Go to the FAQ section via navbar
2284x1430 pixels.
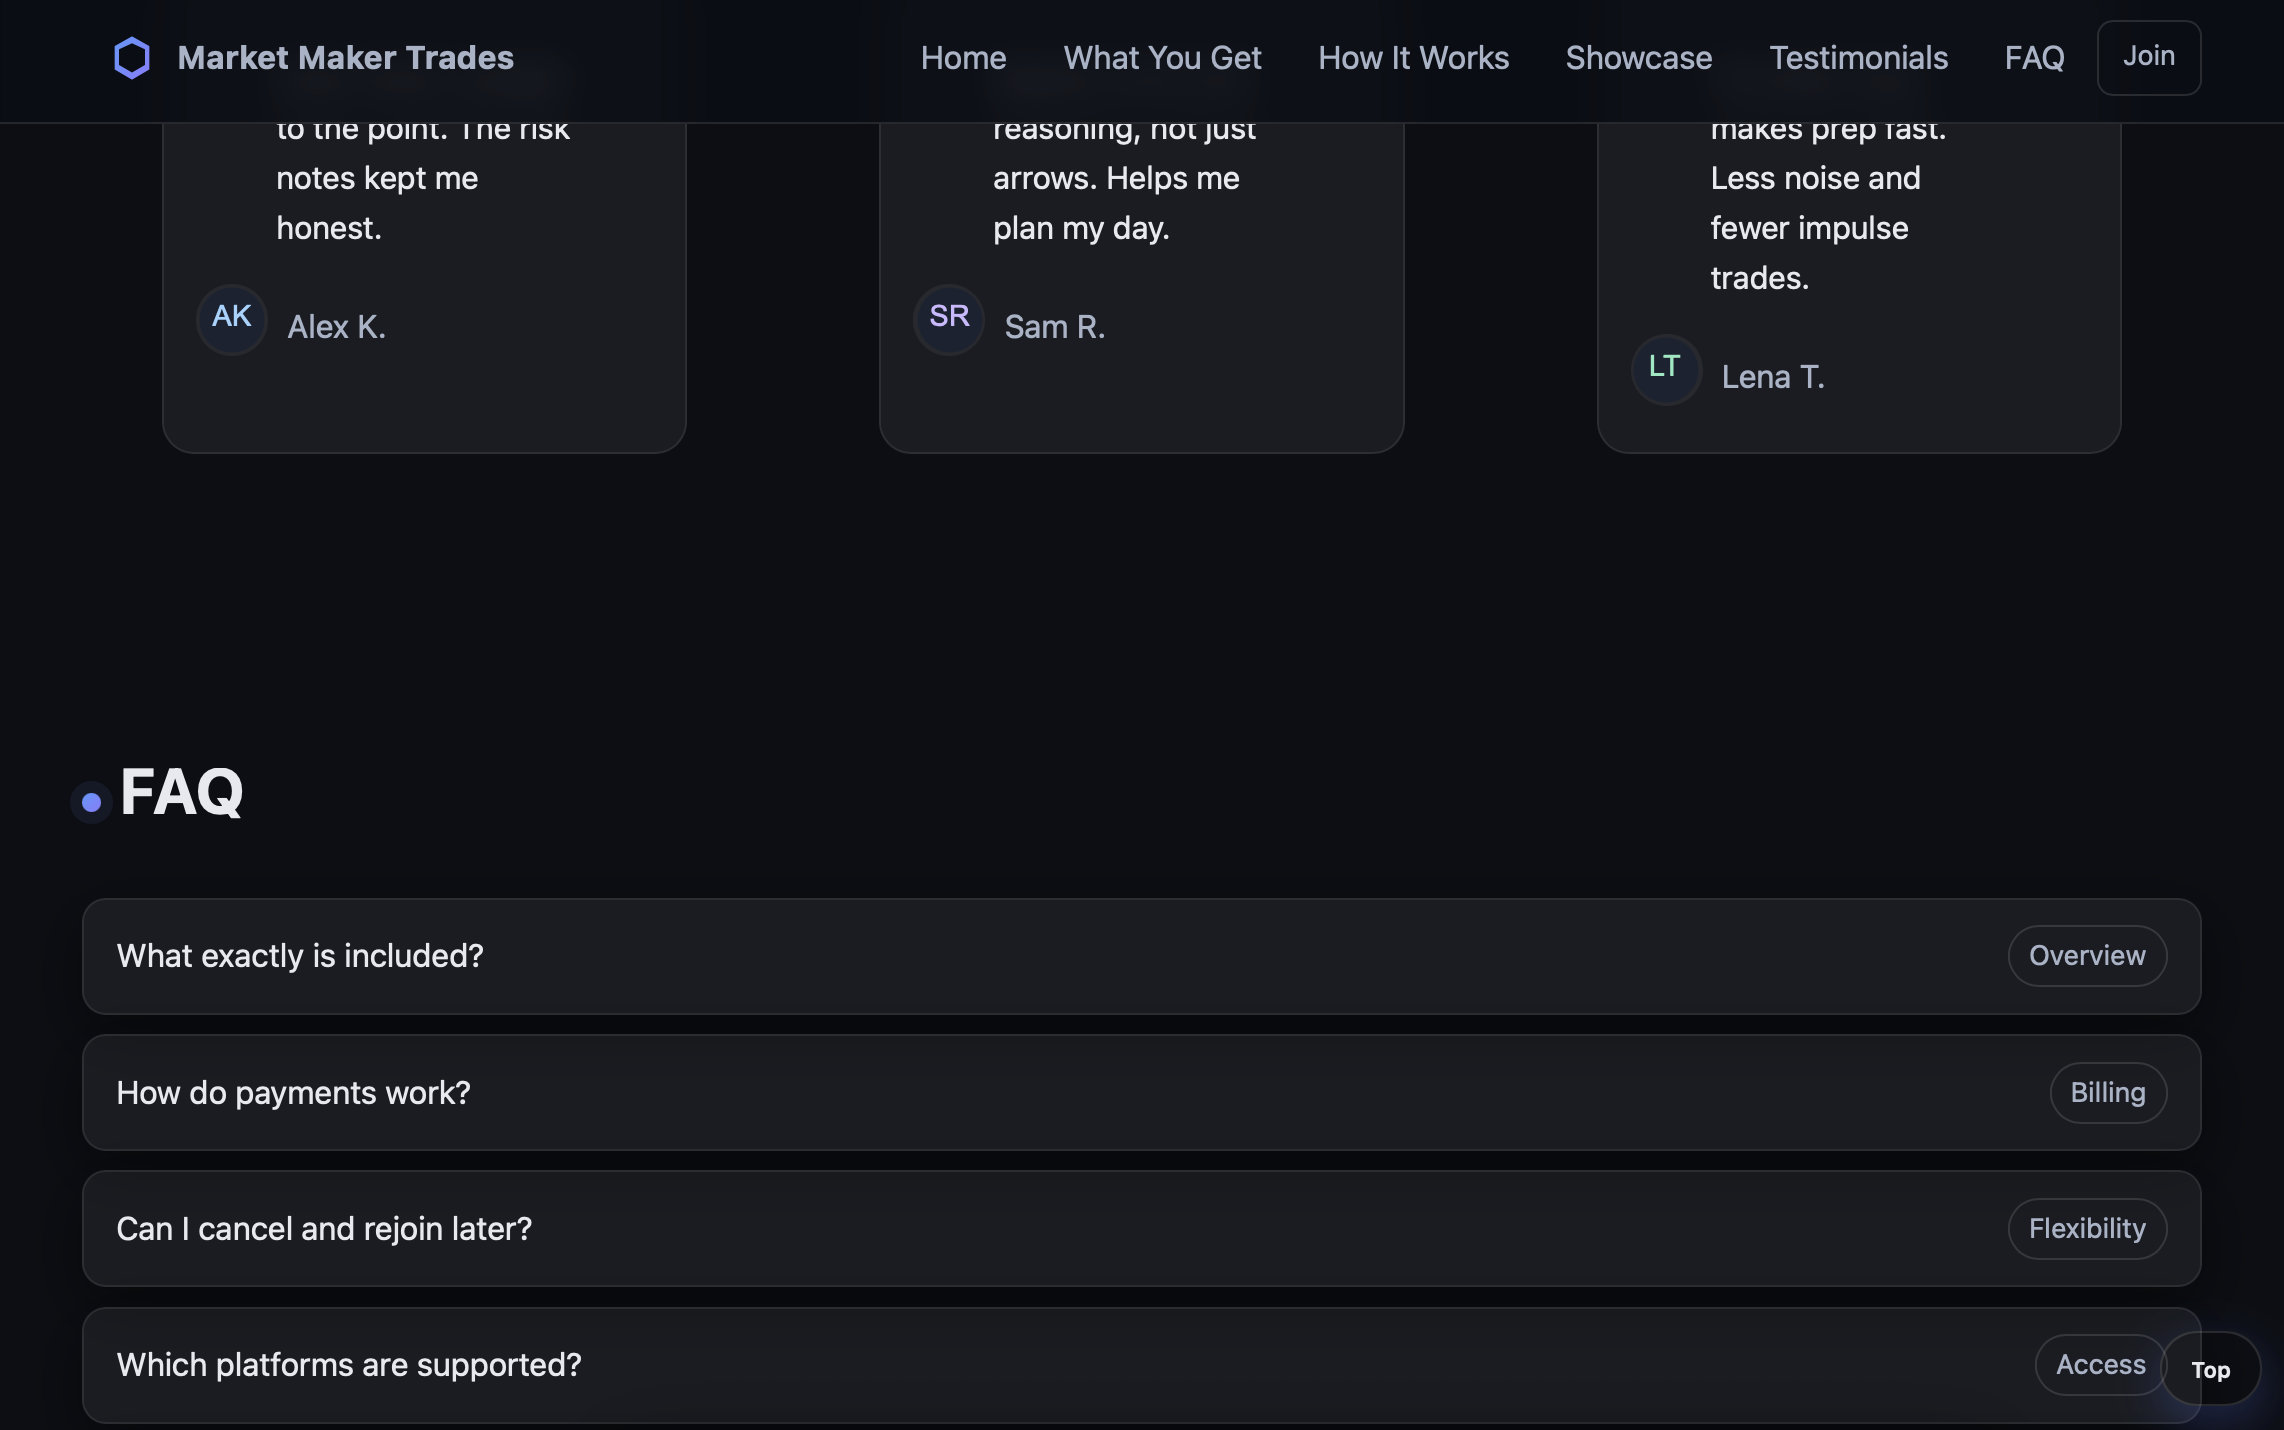coord(2034,58)
